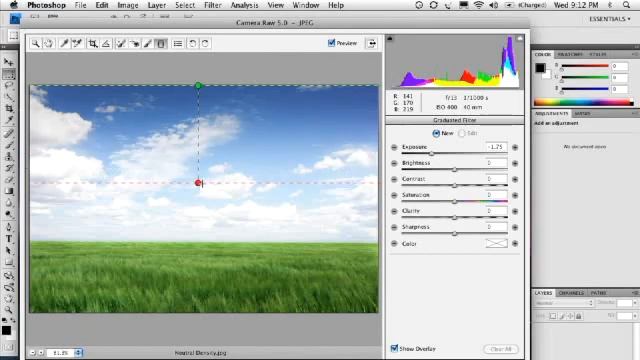Screen dimensions: 640x360
Task: Decrease Exposure with minus button
Action: pyautogui.click(x=394, y=147)
